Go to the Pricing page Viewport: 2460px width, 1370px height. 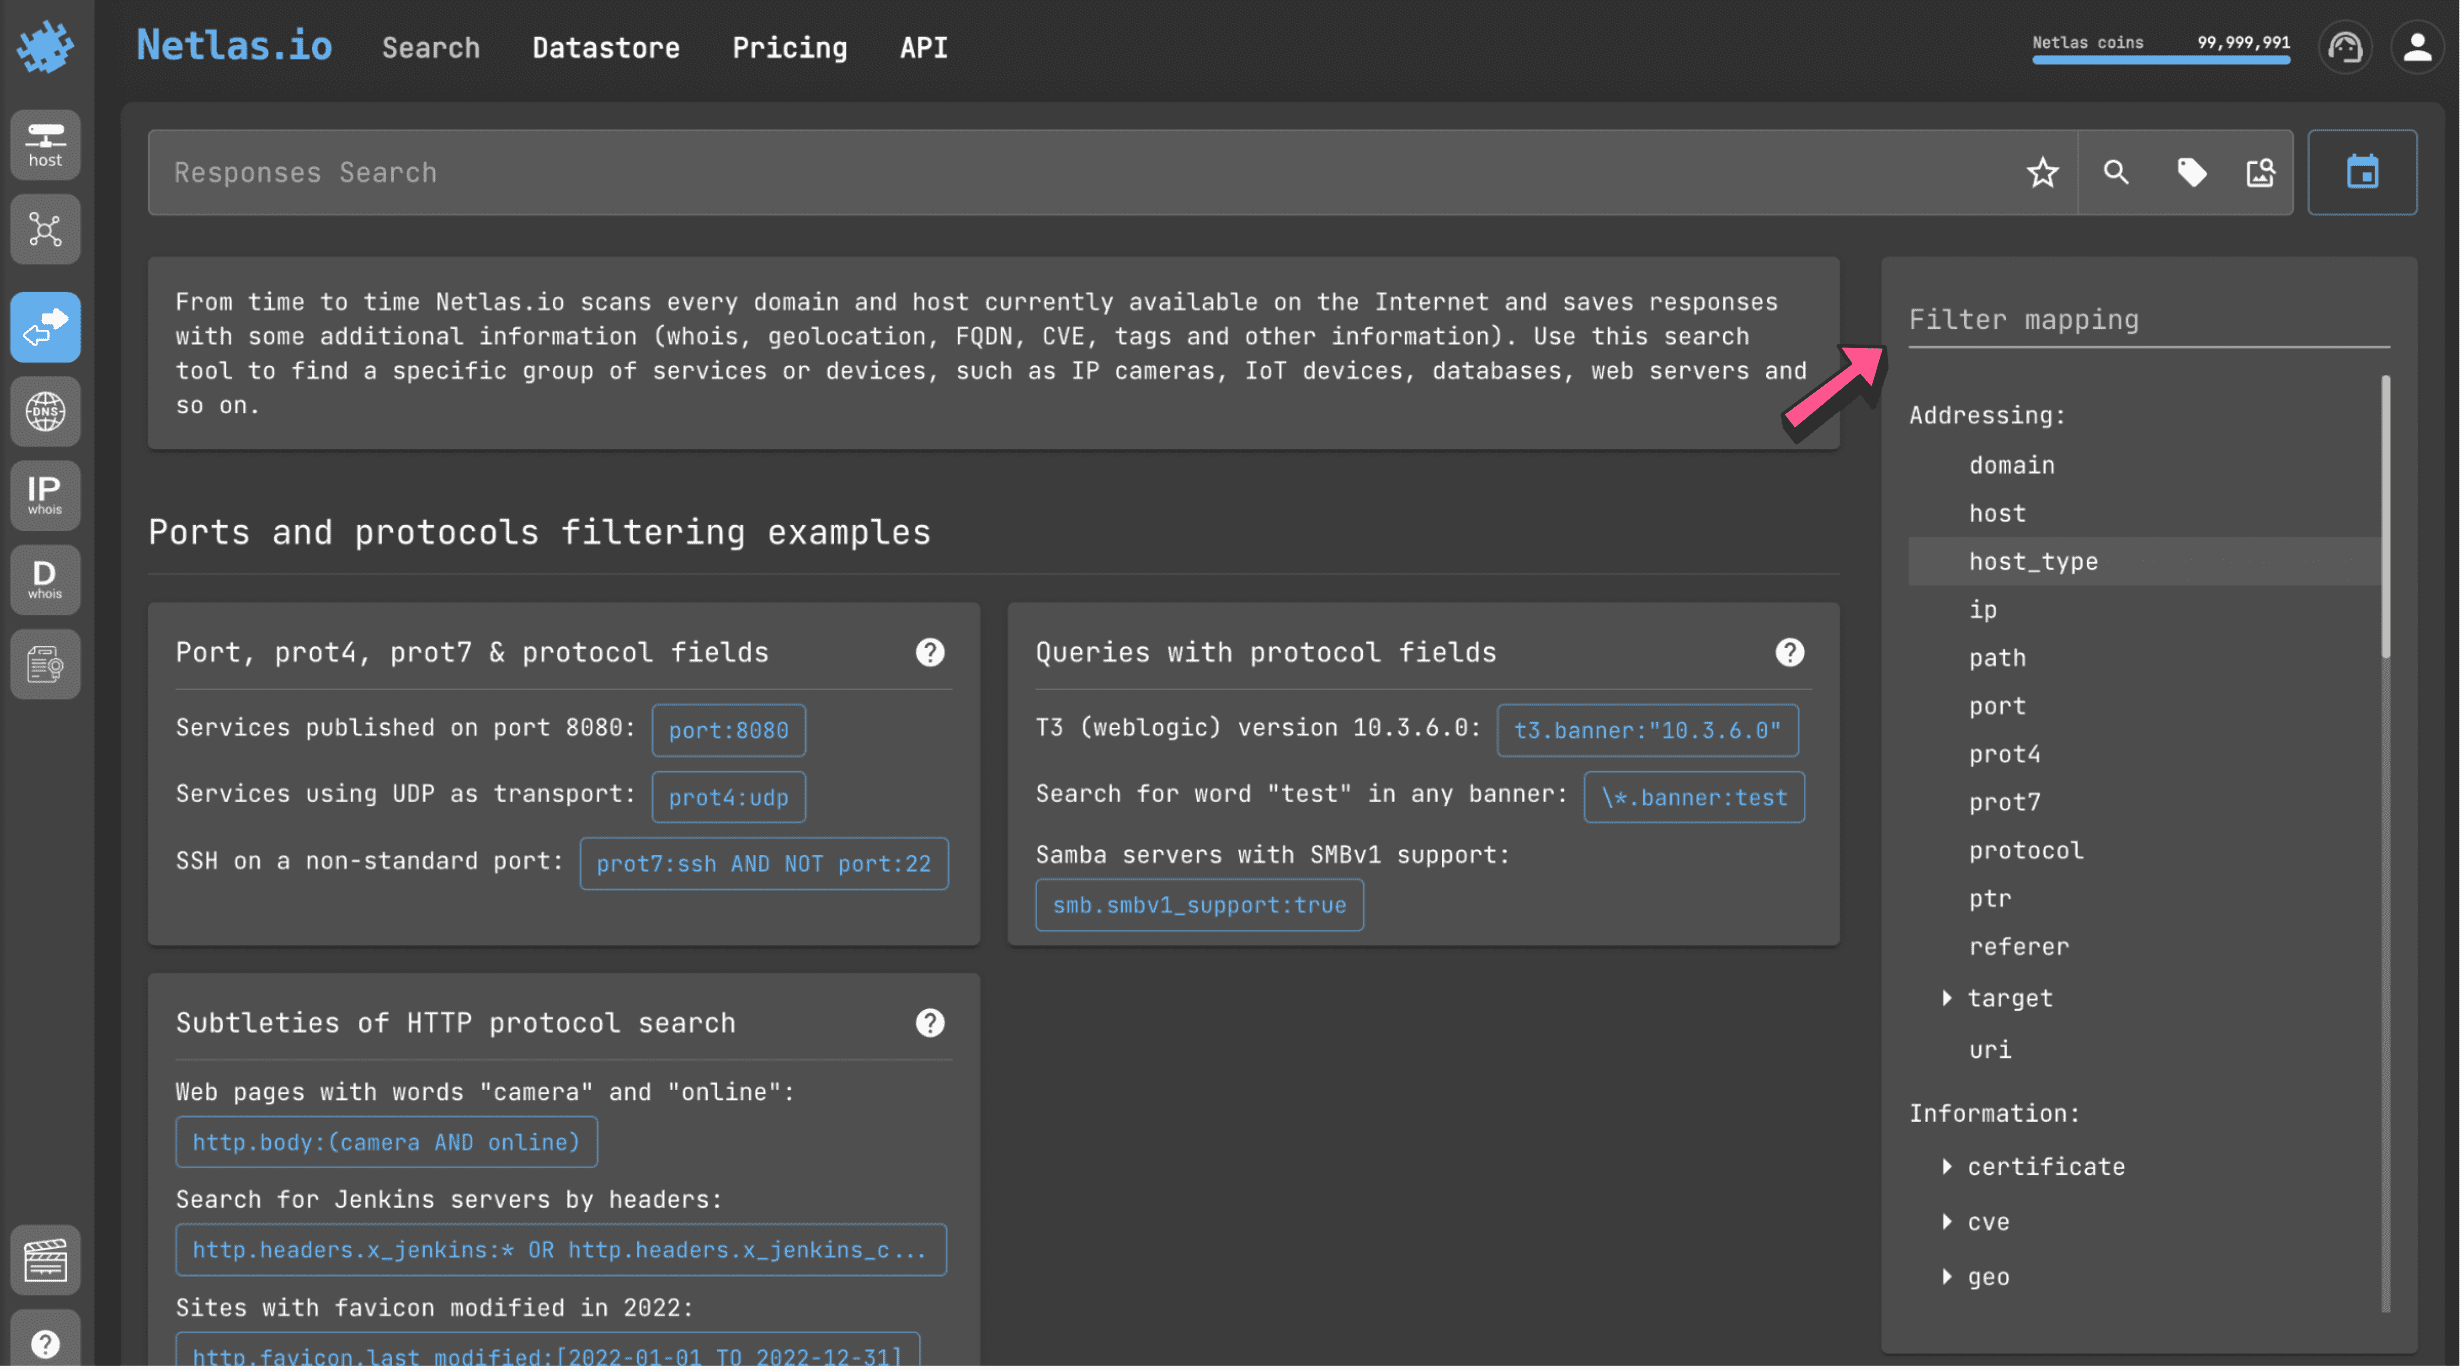pyautogui.click(x=789, y=47)
